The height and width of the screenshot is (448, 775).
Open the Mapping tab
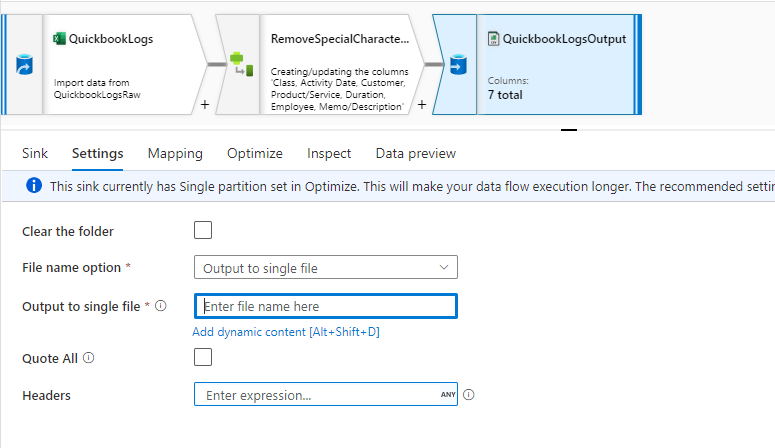pos(175,153)
